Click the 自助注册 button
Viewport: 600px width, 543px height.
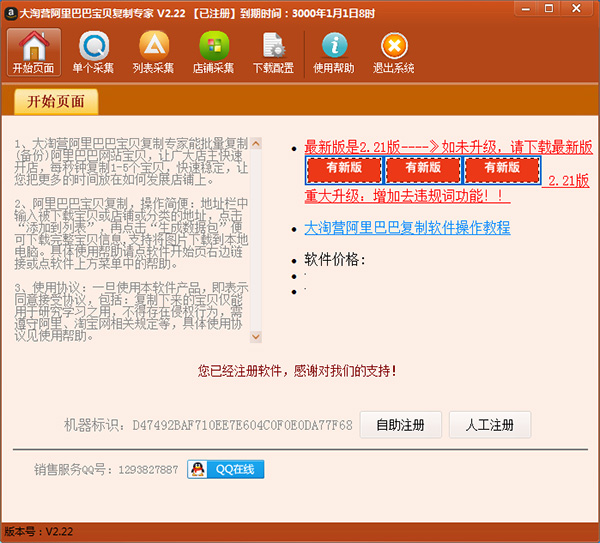point(400,424)
